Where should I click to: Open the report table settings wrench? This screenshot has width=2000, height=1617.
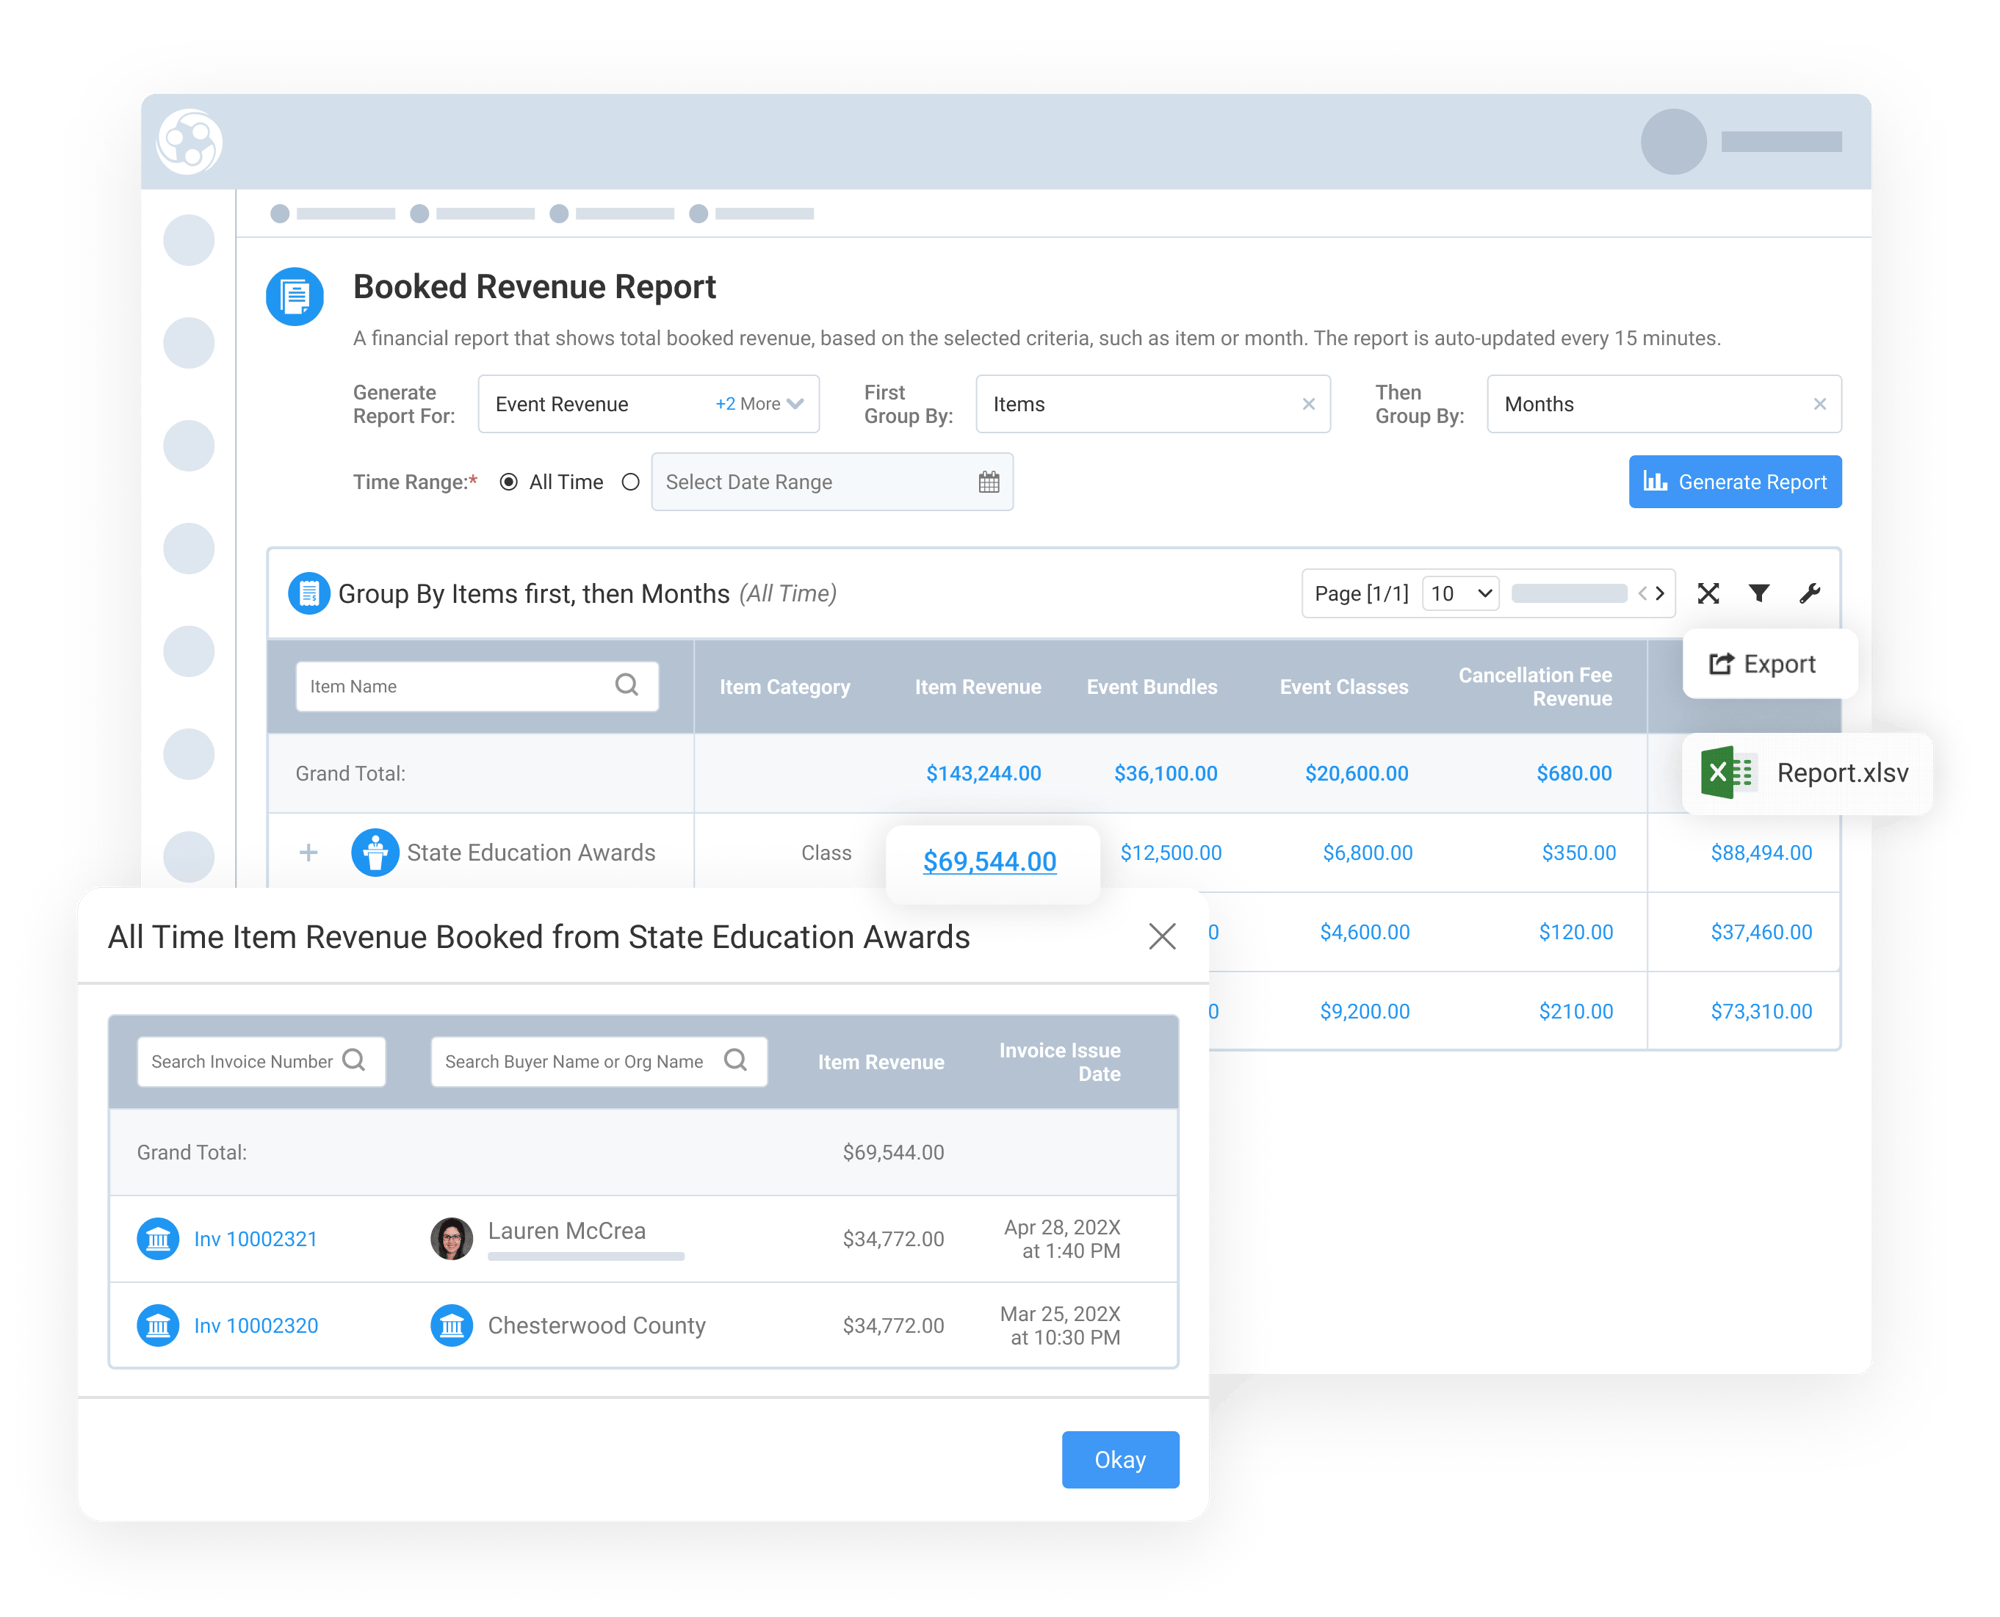coord(1810,593)
